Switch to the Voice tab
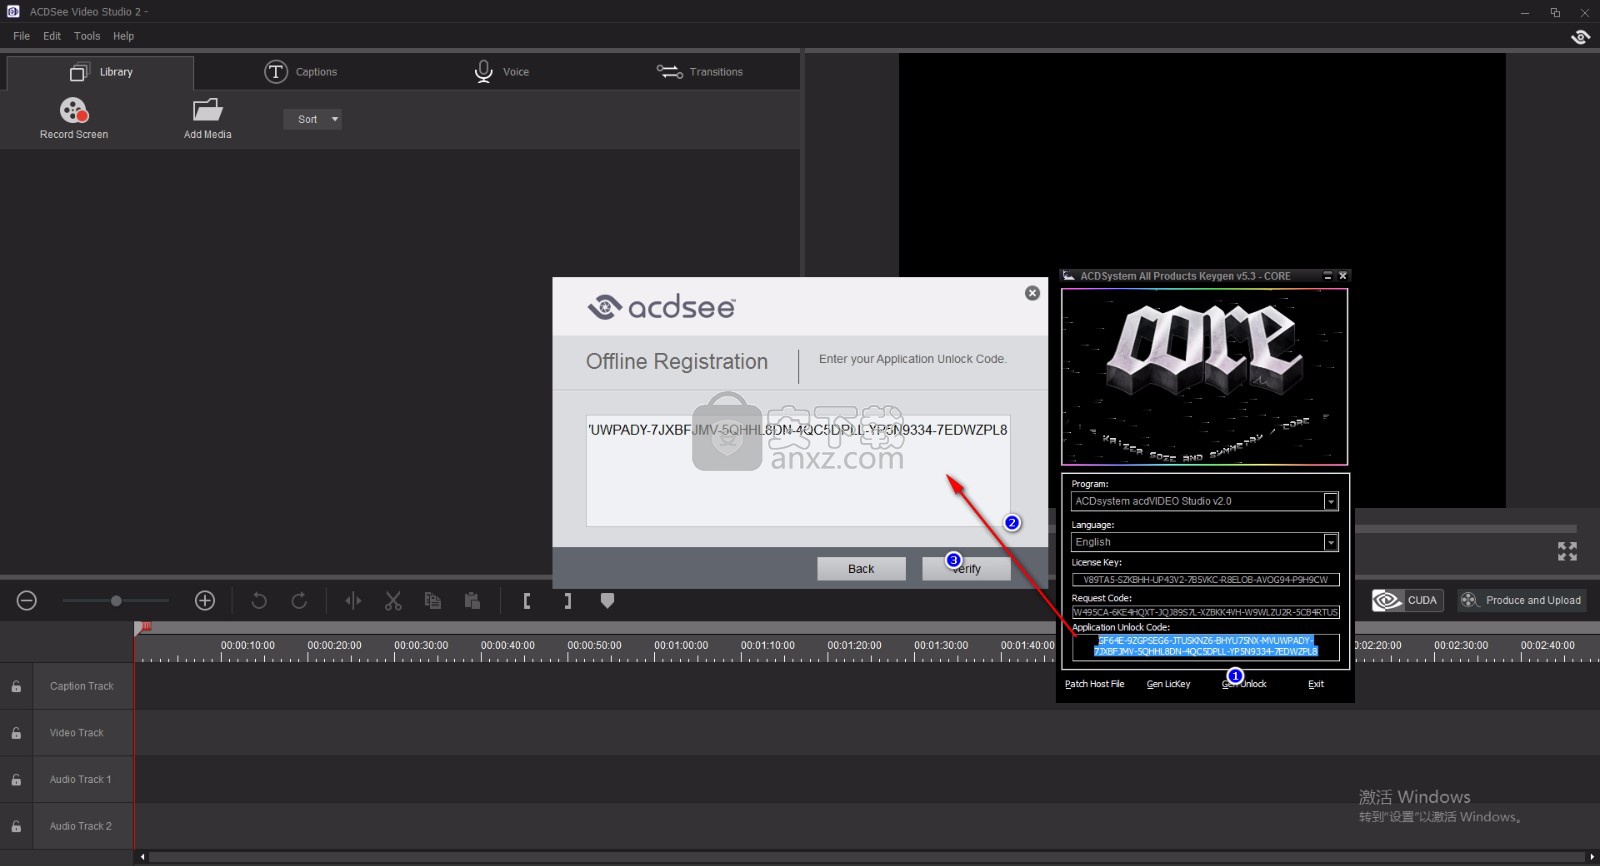The image size is (1600, 866). click(x=502, y=72)
